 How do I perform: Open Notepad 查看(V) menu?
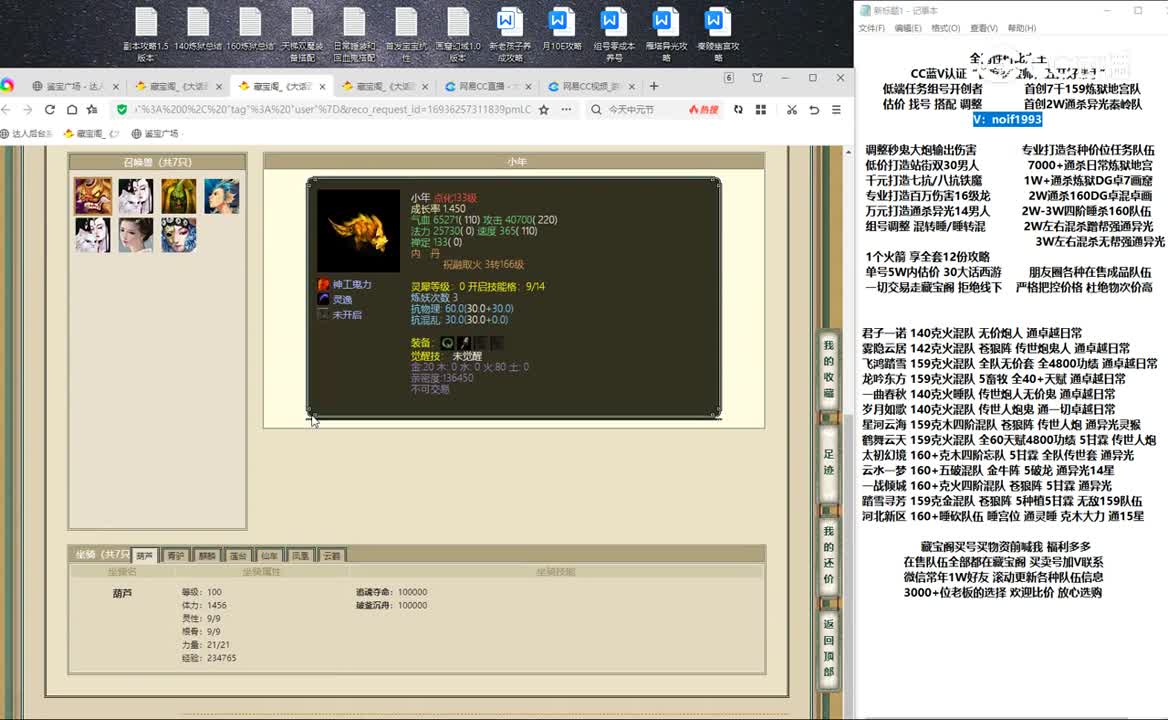coord(983,28)
